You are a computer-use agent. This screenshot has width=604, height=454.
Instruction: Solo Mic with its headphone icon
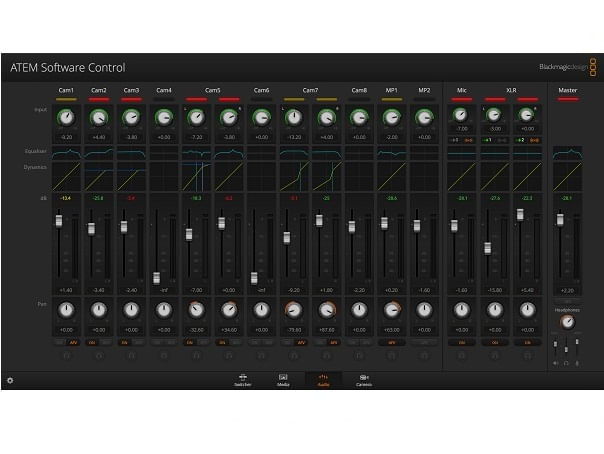coord(461,355)
